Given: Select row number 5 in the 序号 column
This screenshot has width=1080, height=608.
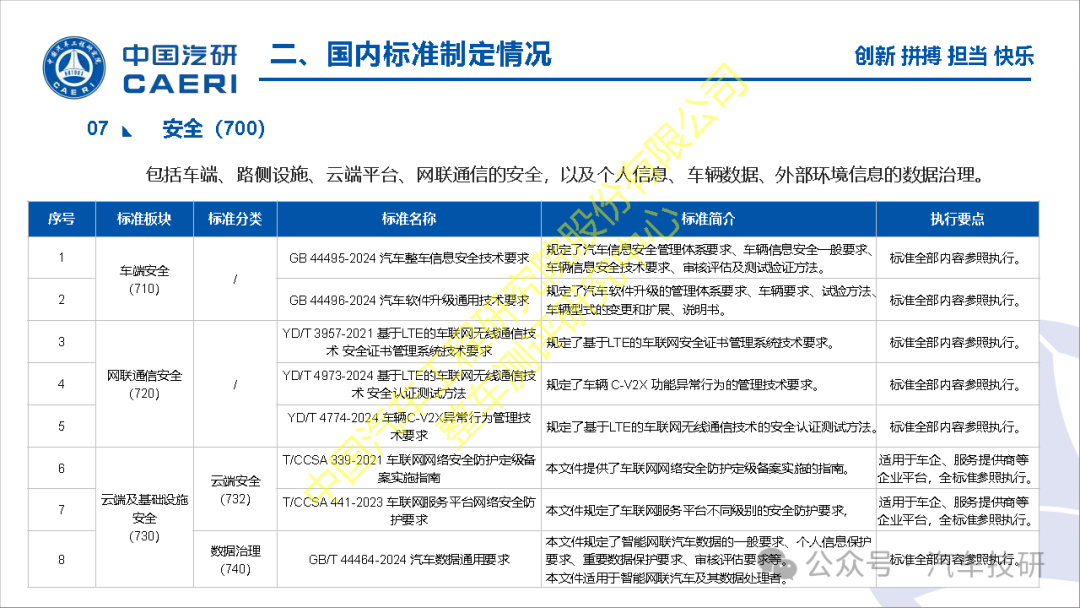Looking at the screenshot, I should 61,426.
